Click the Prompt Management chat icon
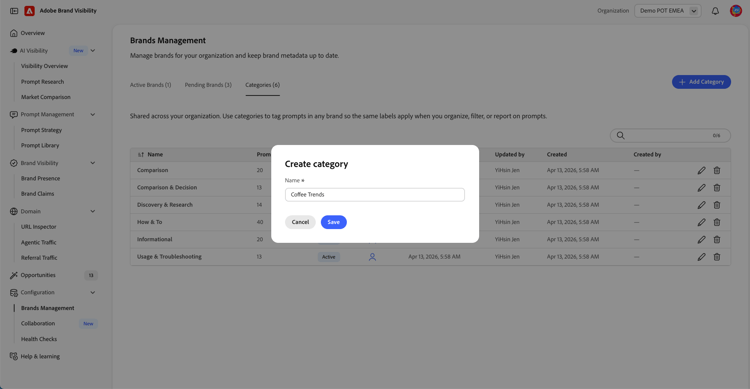This screenshot has width=750, height=389. (x=13, y=114)
